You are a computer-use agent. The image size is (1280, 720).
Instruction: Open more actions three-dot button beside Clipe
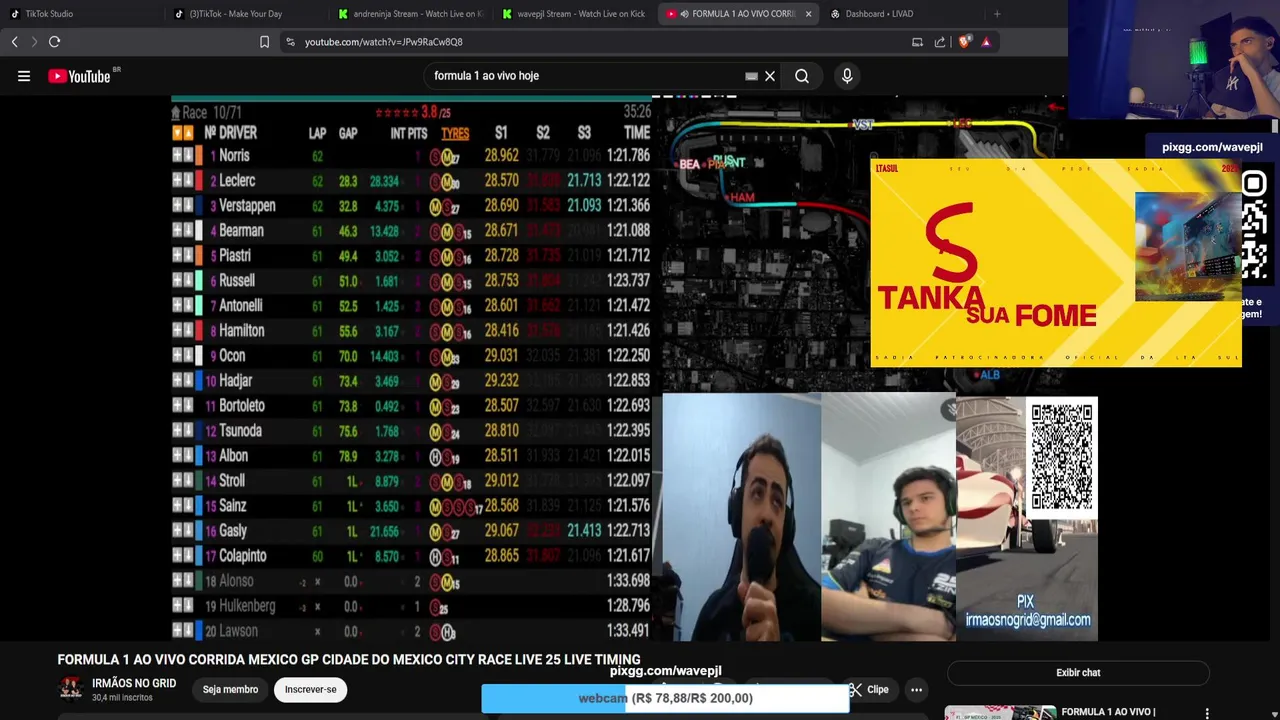(x=916, y=689)
